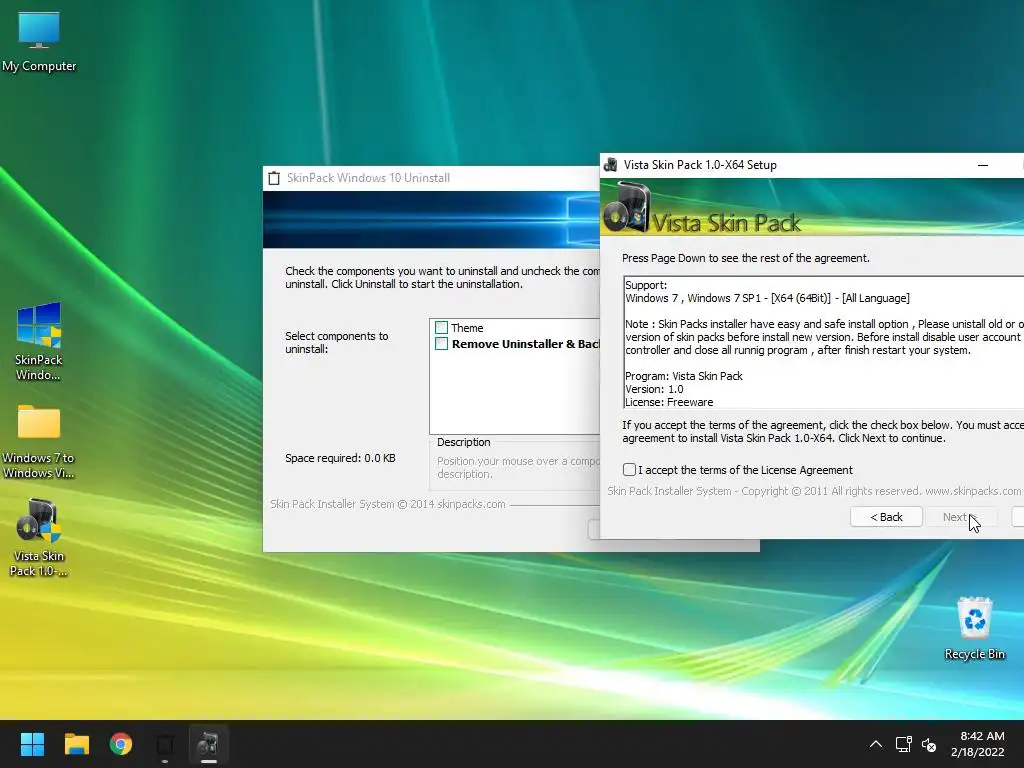Open the Start menu from the taskbar

(x=32, y=744)
